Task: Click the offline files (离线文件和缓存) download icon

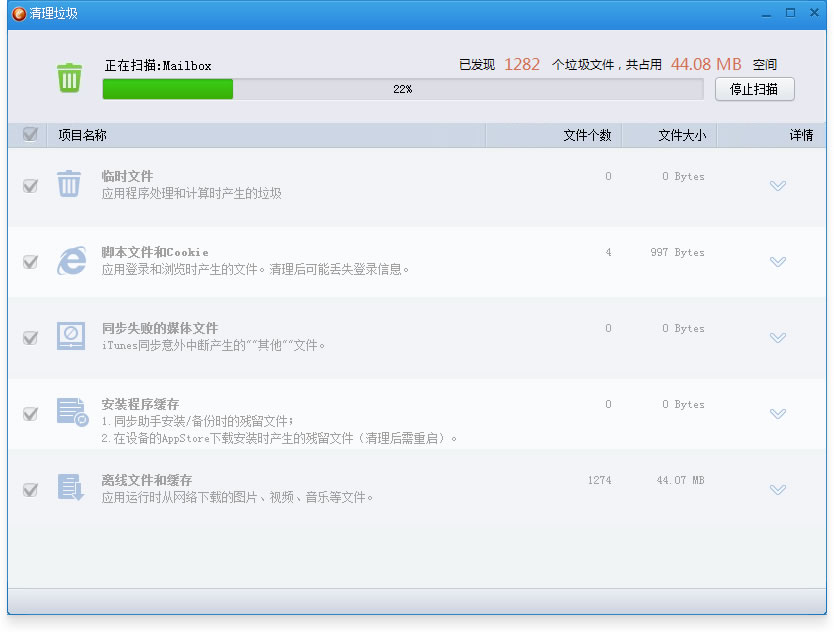Action: (70, 488)
